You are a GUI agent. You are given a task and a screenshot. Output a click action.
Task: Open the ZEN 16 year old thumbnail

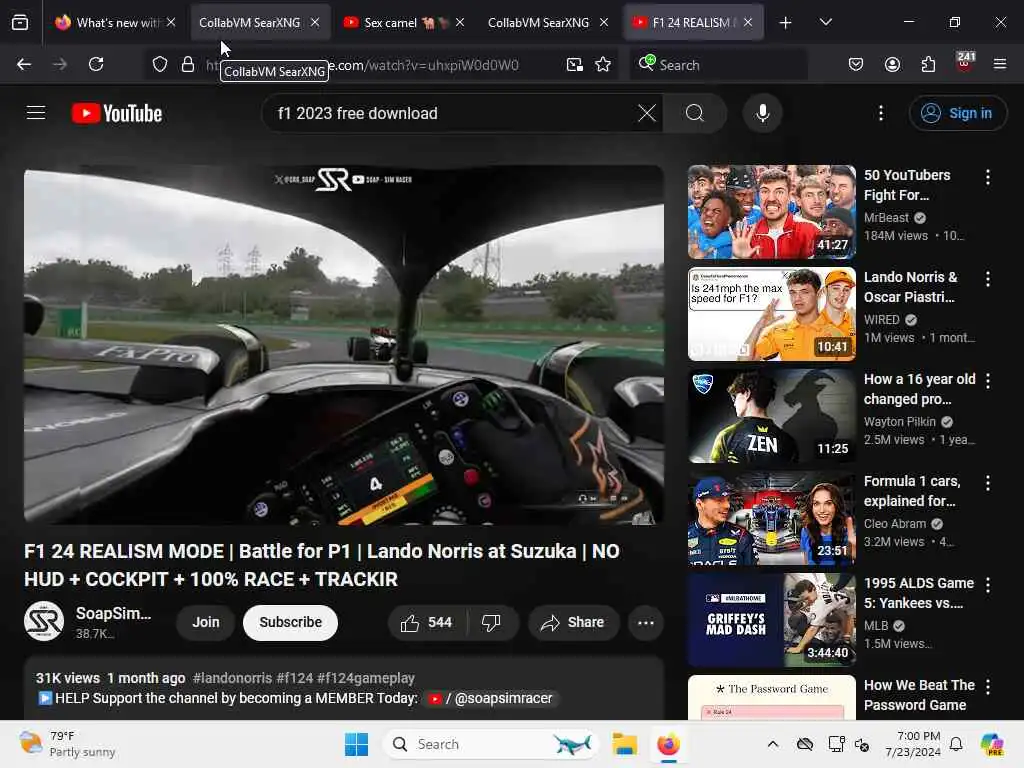(x=771, y=415)
